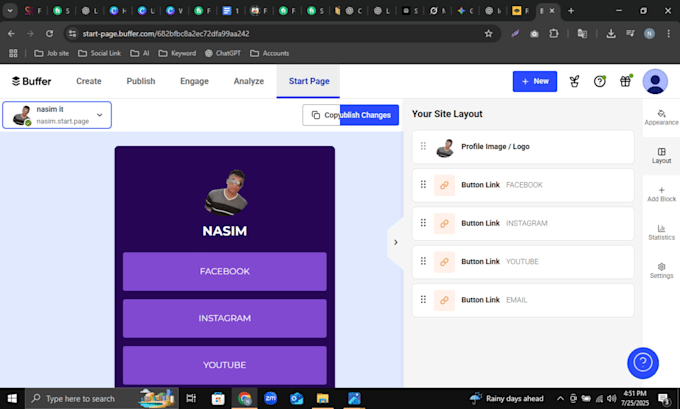
Task: Open the Statistics panel
Action: click(661, 232)
